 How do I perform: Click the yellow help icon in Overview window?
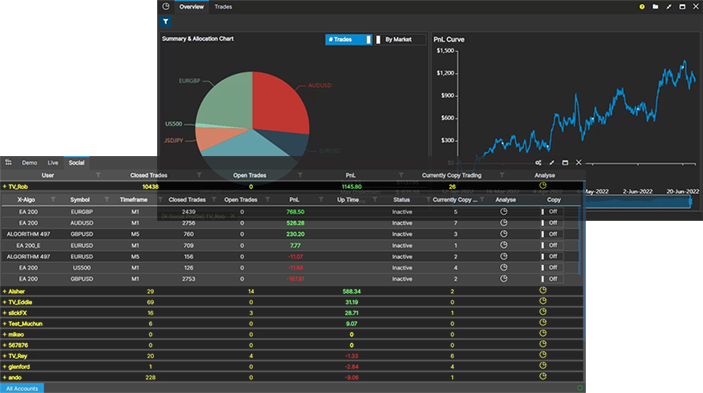[642, 7]
